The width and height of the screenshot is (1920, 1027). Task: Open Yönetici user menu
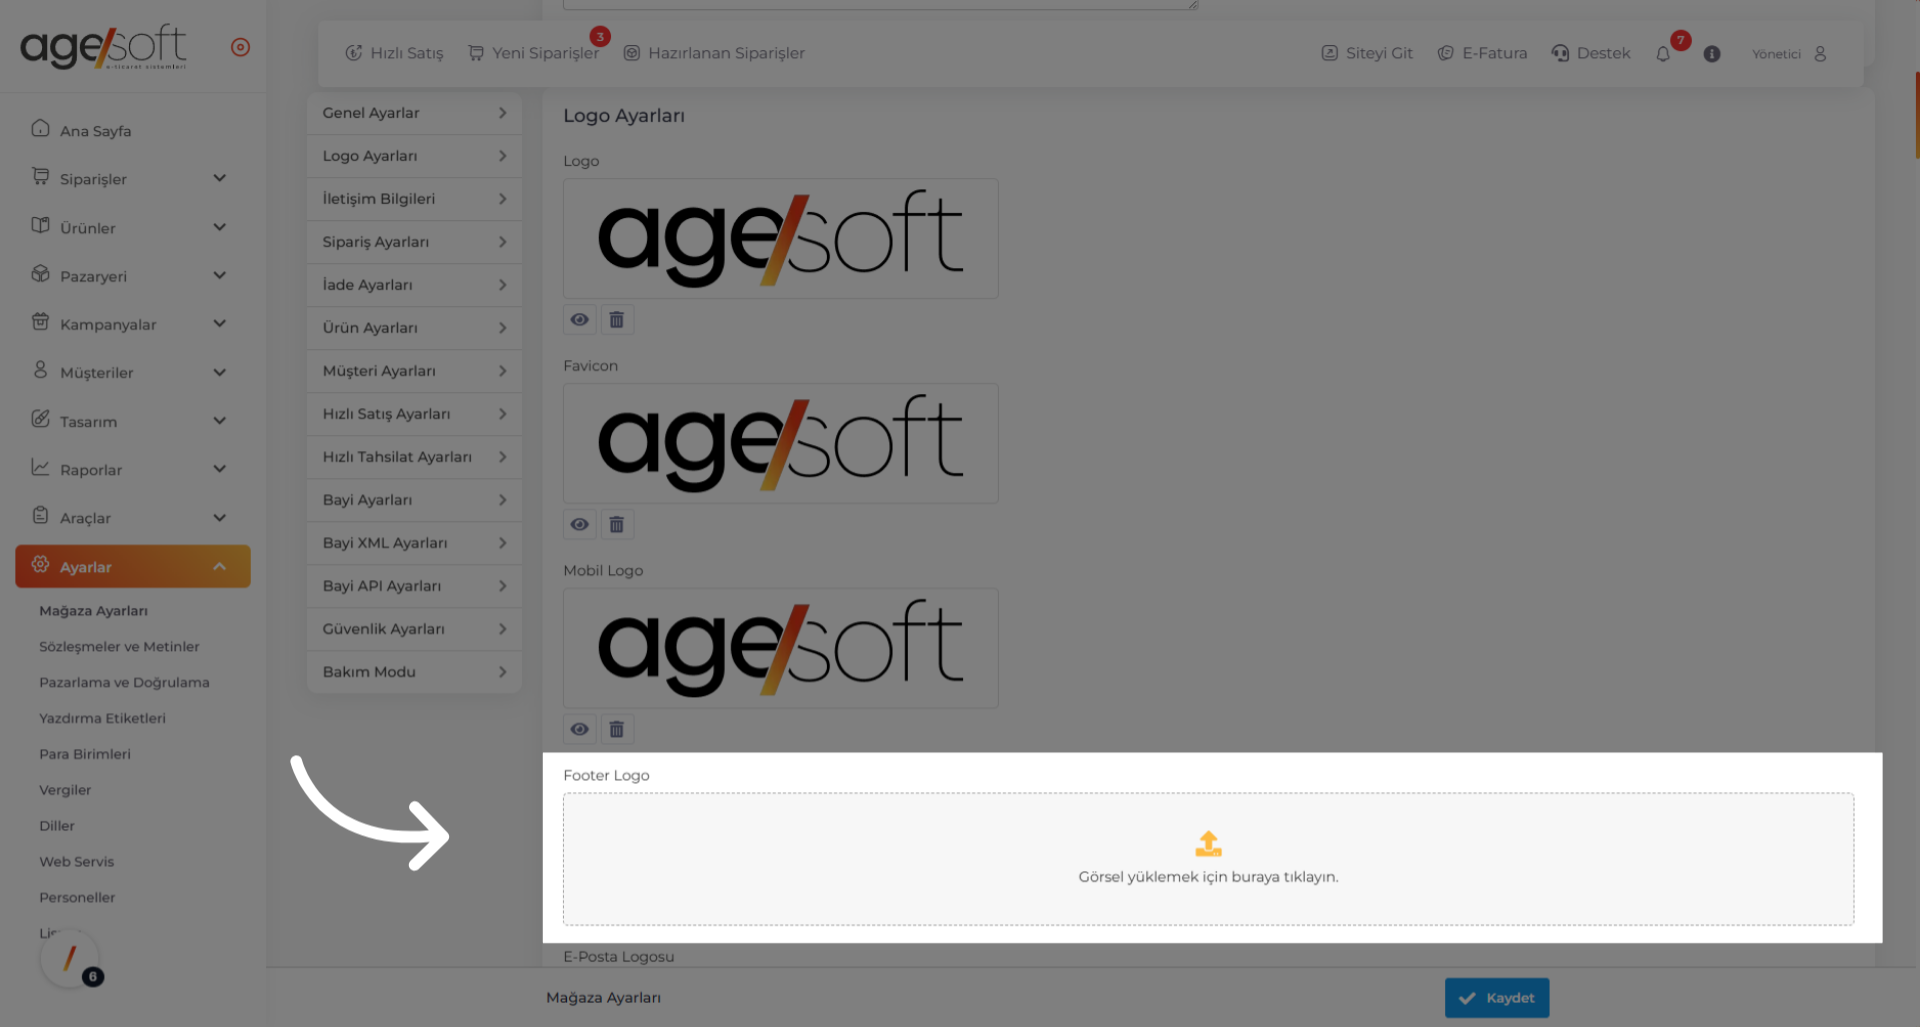(1790, 54)
